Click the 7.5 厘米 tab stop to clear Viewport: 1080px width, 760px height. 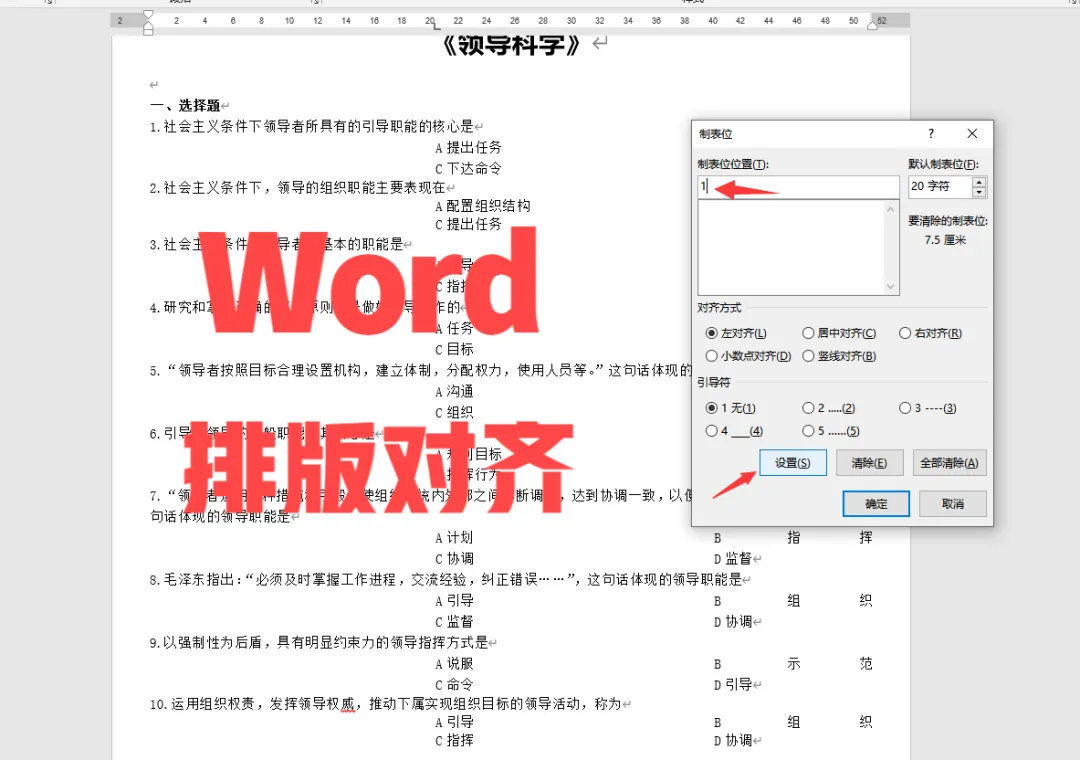point(945,240)
